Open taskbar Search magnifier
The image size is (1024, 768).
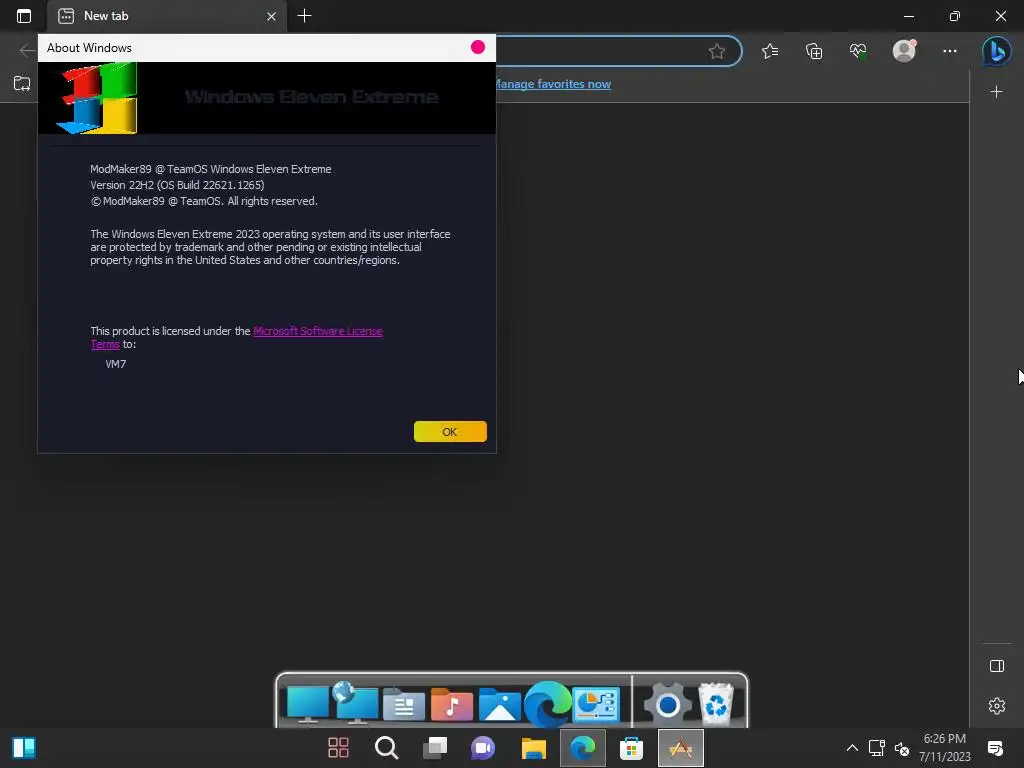click(x=387, y=748)
